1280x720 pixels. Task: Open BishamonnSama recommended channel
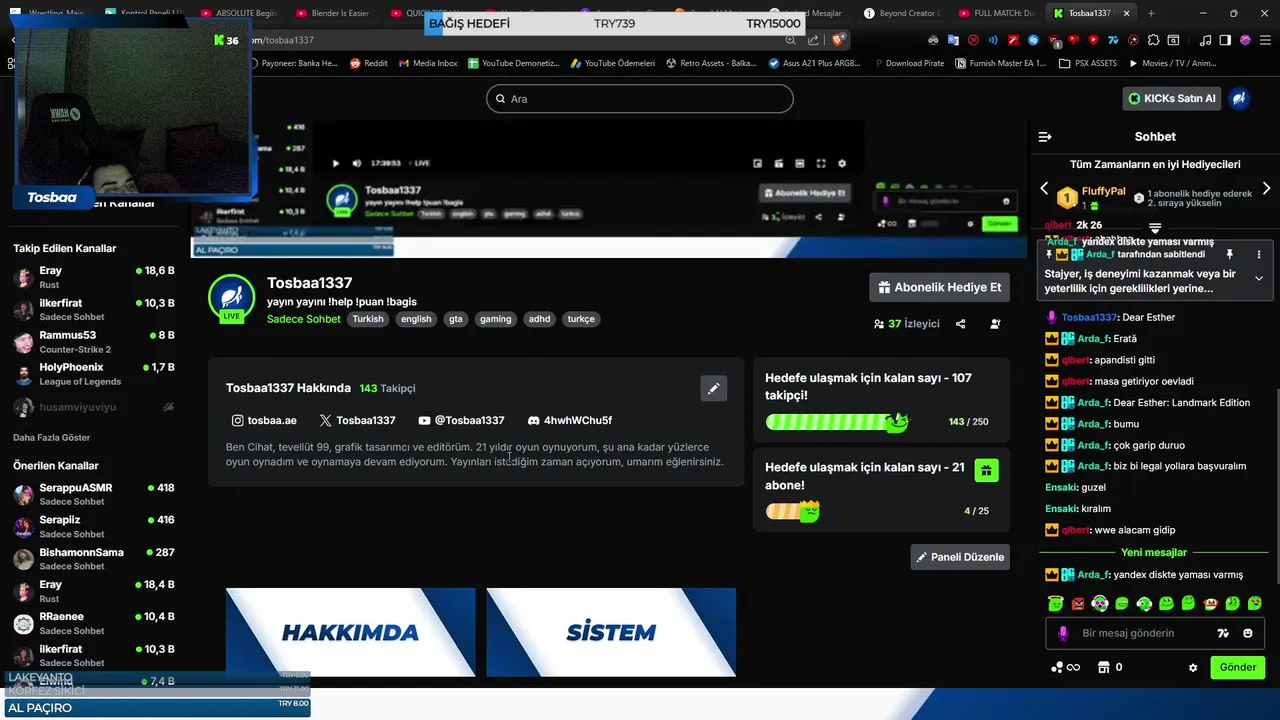95,559
